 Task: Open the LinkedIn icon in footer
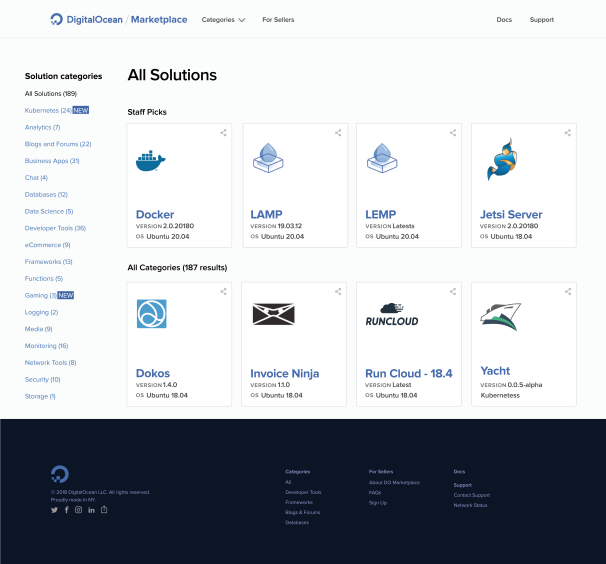tap(91, 510)
